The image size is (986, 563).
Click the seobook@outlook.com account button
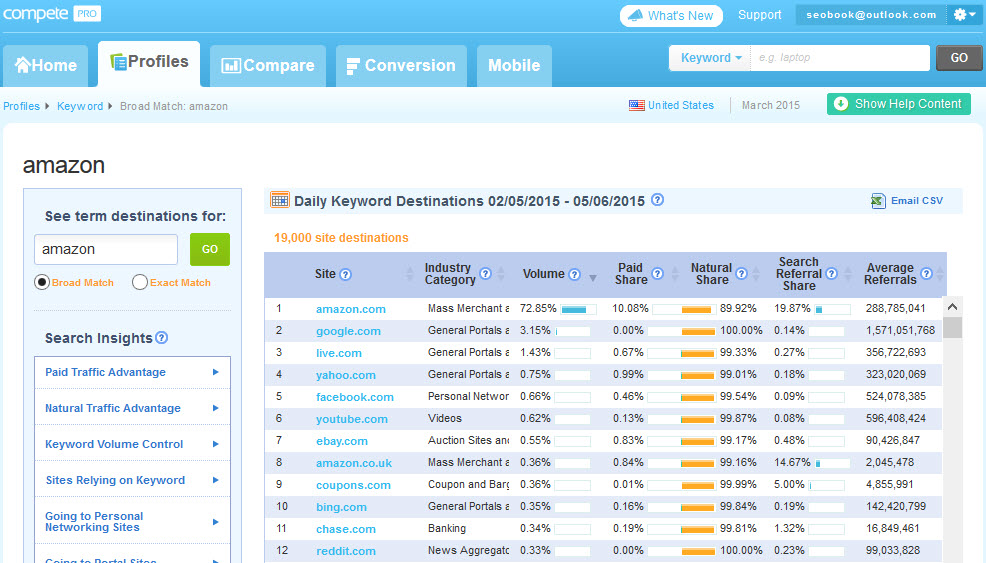(x=871, y=14)
